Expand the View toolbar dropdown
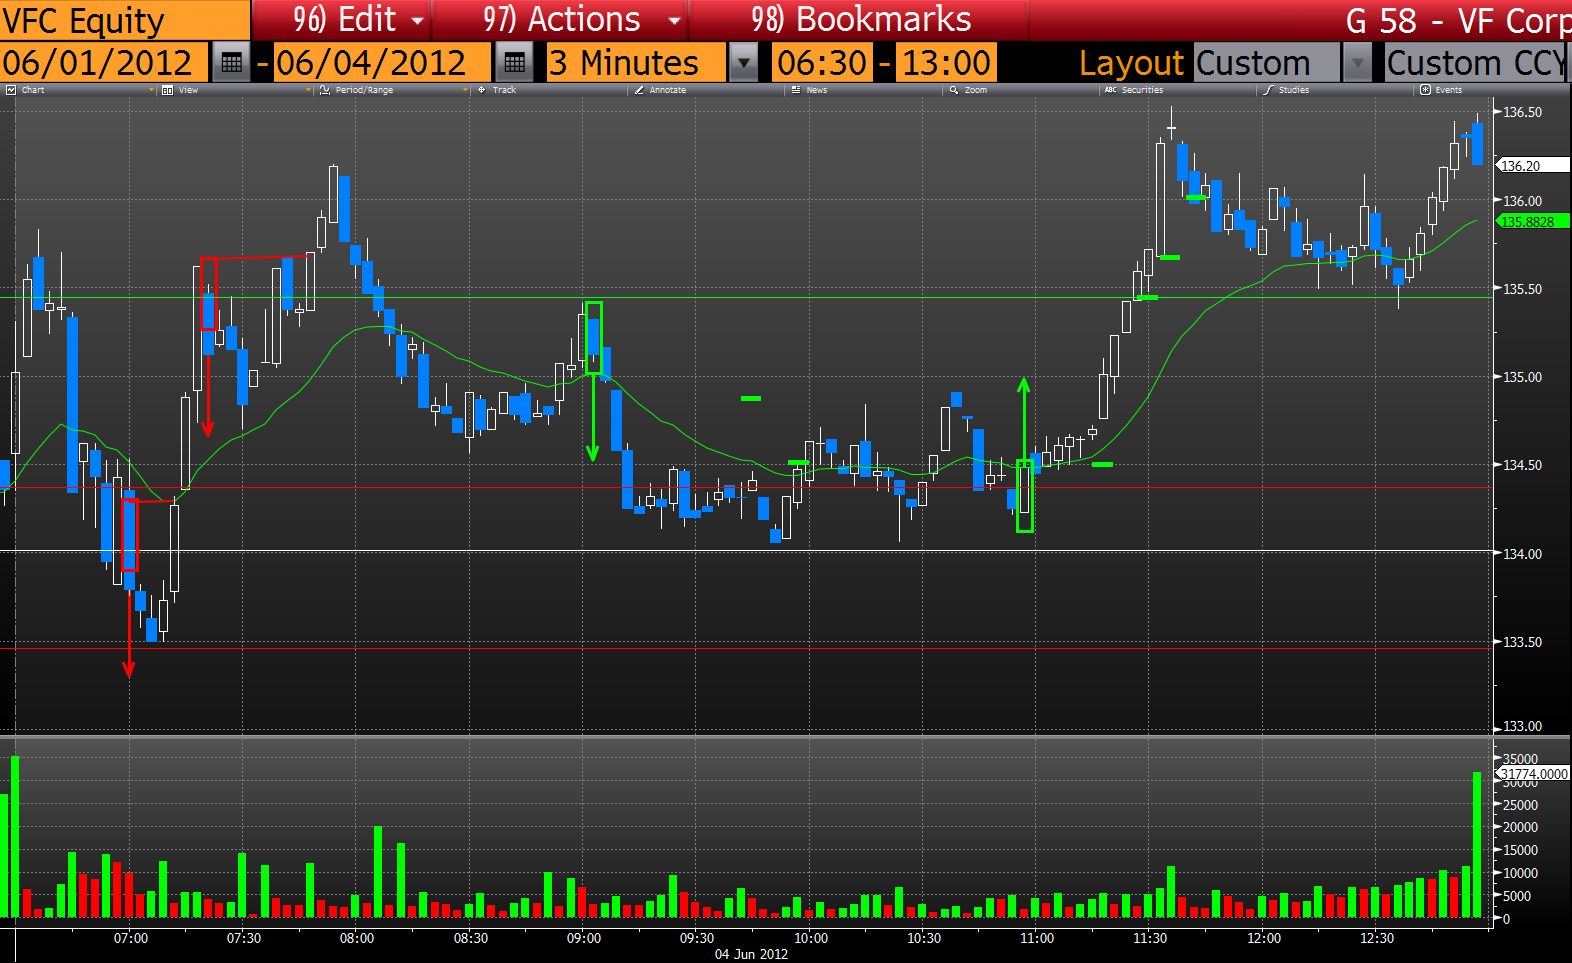 pos(308,90)
